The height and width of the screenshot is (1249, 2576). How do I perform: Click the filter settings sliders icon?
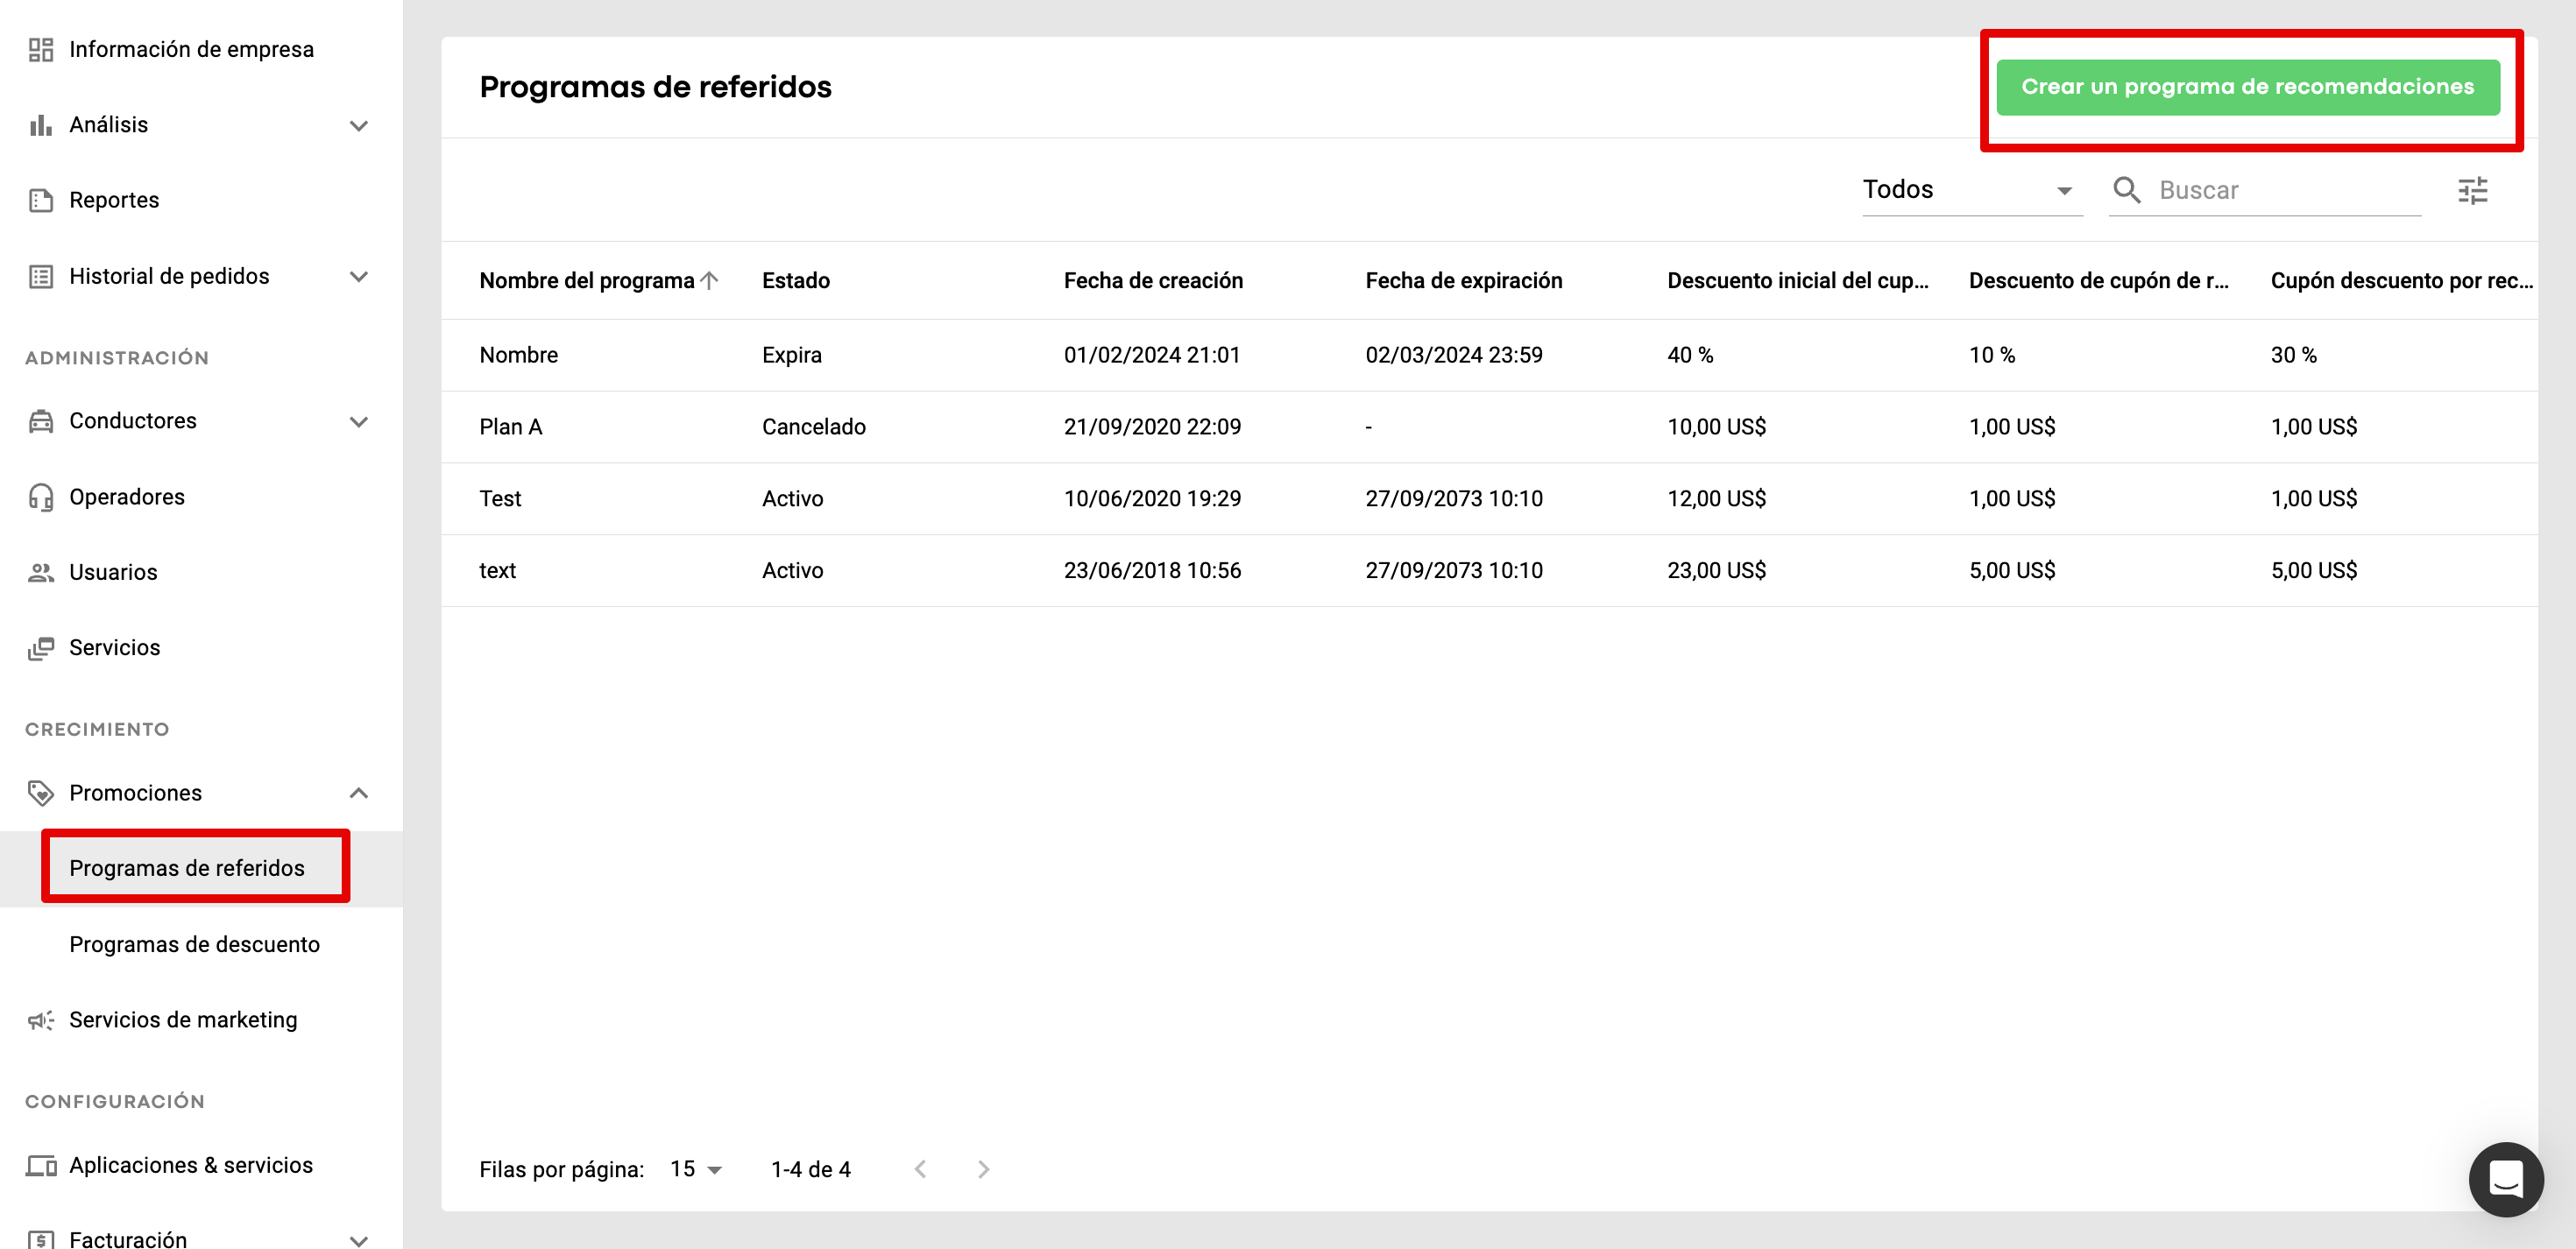pos(2472,190)
